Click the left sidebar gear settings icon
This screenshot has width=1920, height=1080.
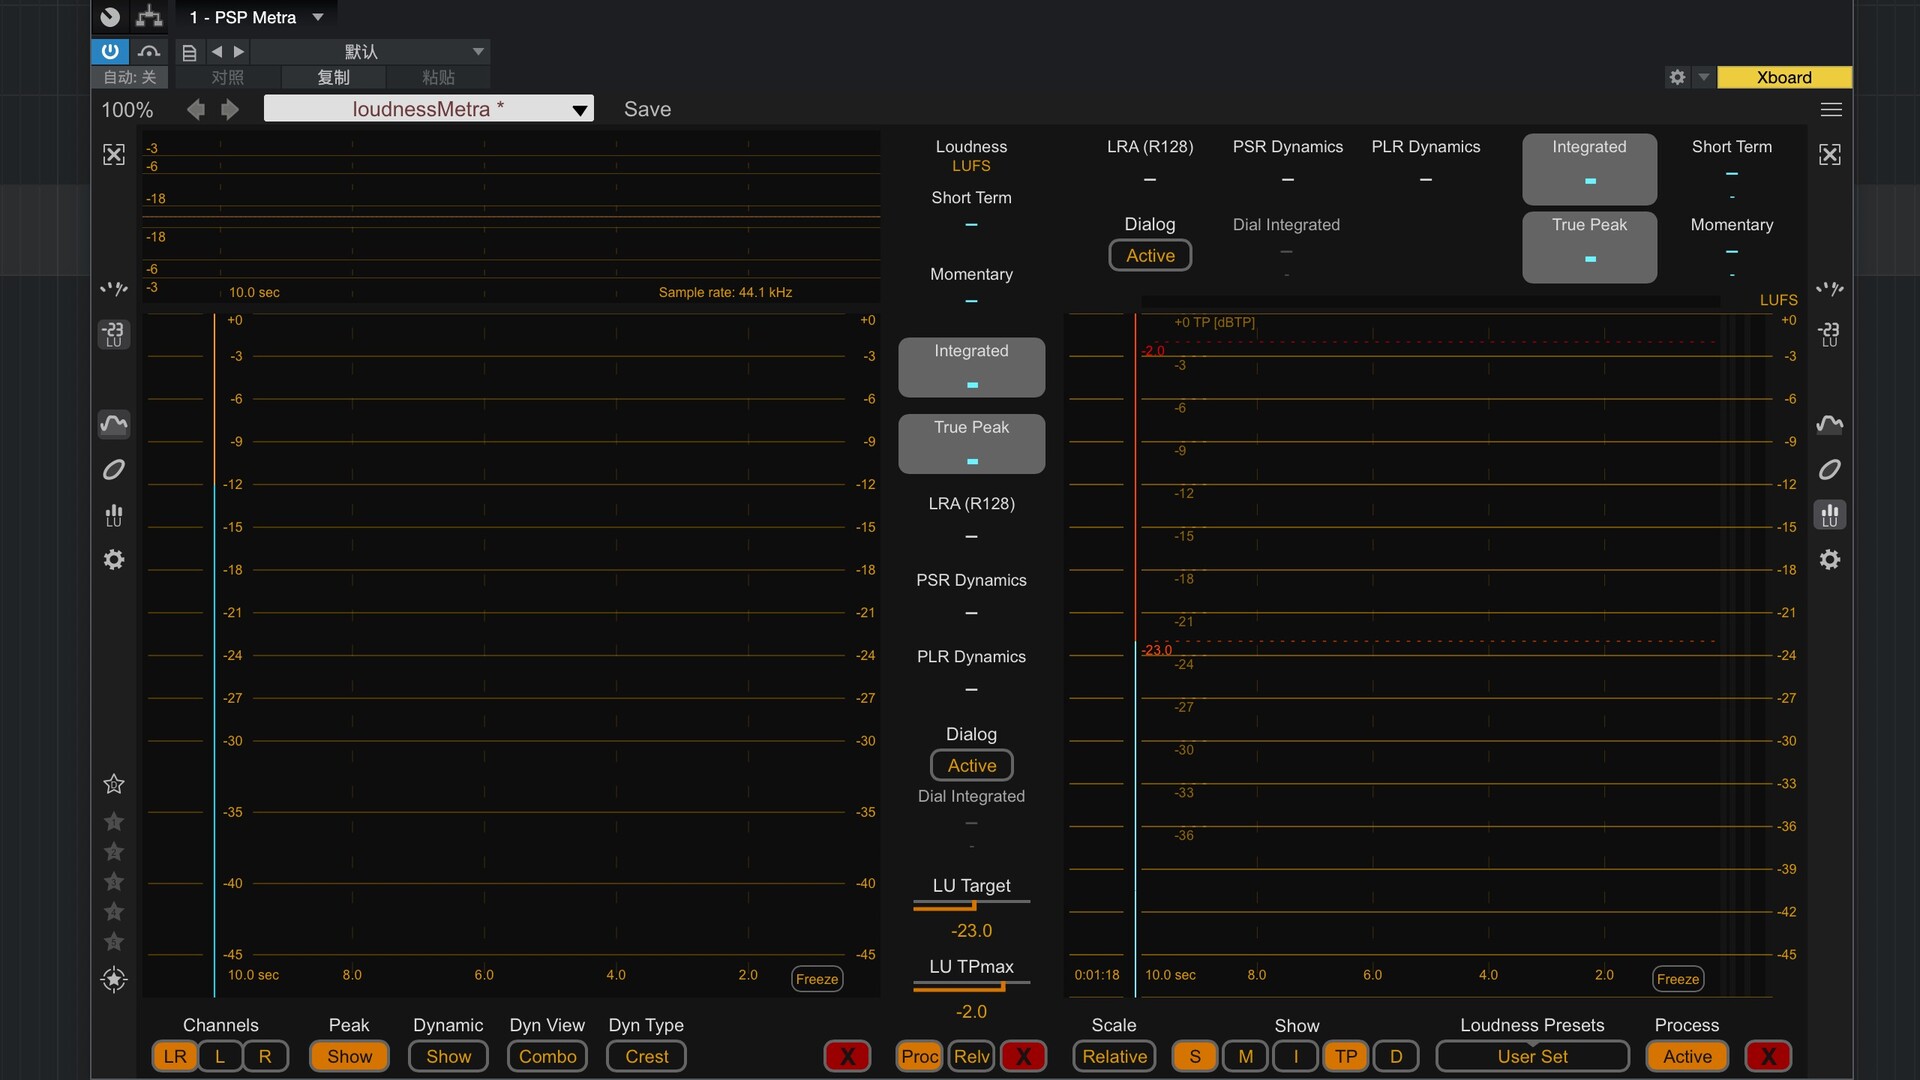[114, 560]
